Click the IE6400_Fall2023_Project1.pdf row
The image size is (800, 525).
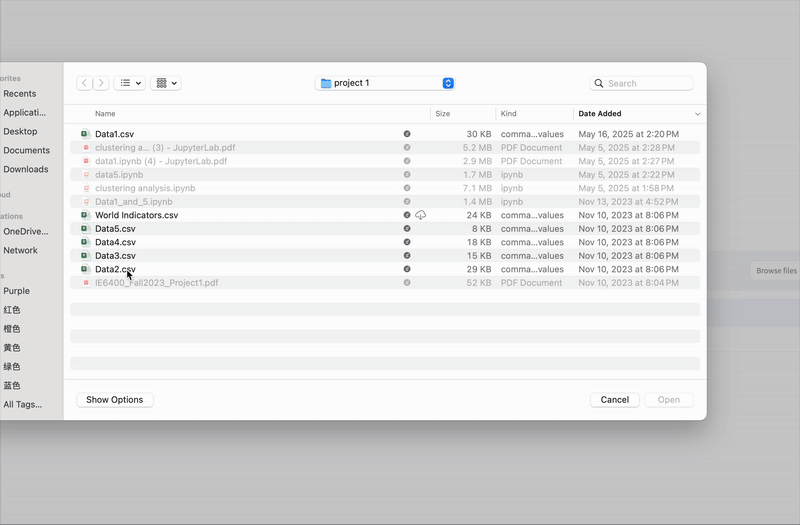click(385, 283)
